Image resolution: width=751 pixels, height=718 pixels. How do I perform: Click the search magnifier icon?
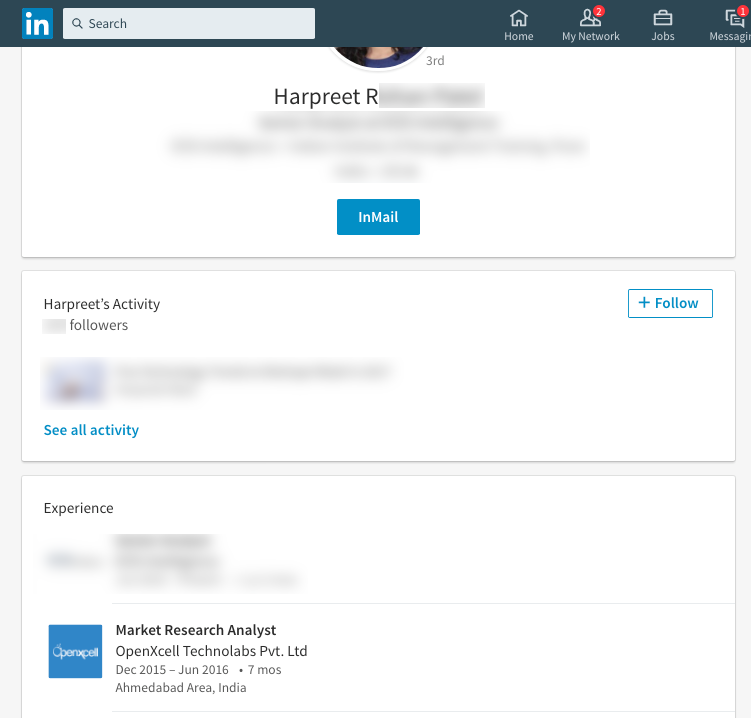coord(77,23)
